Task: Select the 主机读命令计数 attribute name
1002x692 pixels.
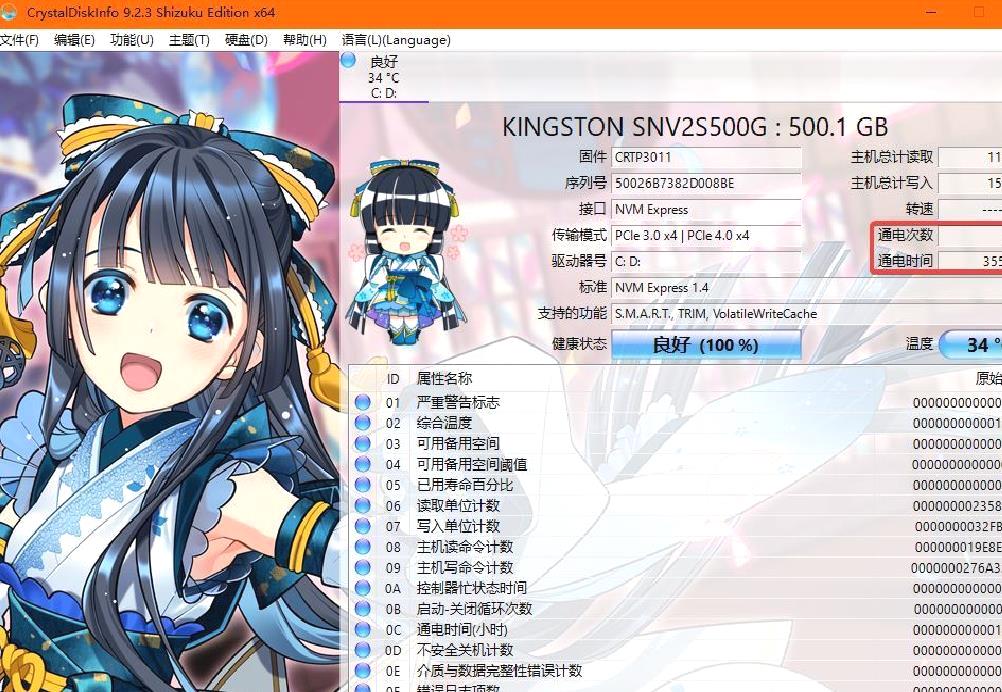Action: 465,547
